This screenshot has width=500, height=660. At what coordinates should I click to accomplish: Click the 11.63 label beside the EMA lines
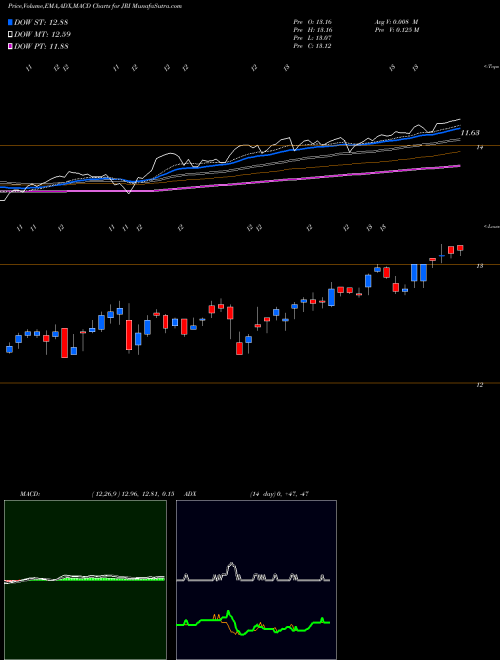click(x=470, y=133)
